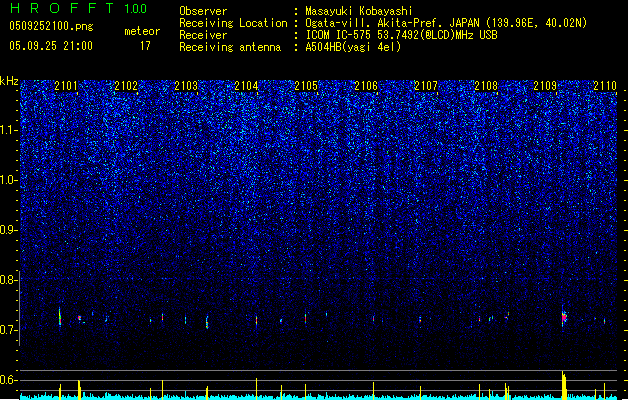Click the meteor echo just before 2101

pos(60,317)
